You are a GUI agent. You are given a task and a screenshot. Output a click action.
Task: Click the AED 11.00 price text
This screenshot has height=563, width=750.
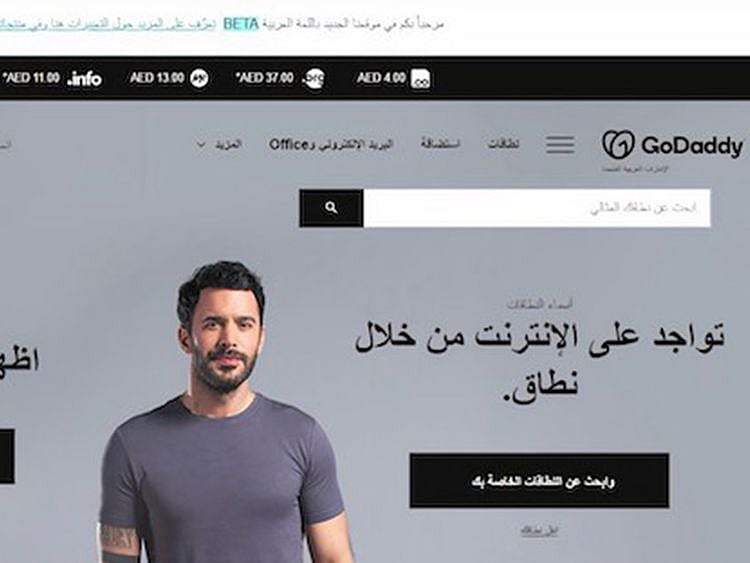(x=31, y=78)
